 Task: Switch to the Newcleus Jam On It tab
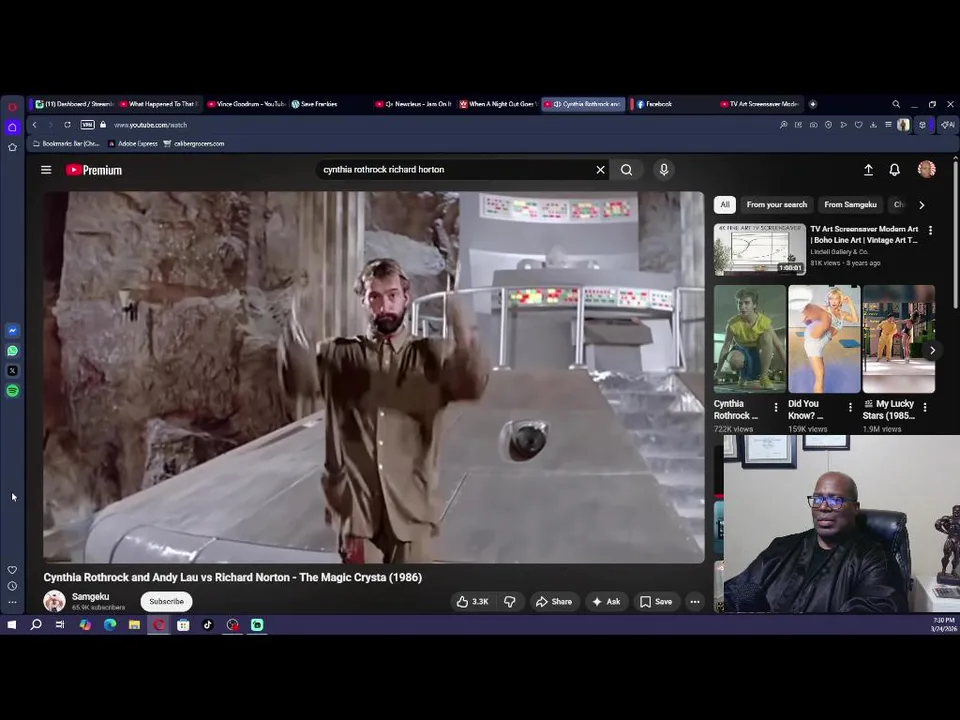[414, 104]
